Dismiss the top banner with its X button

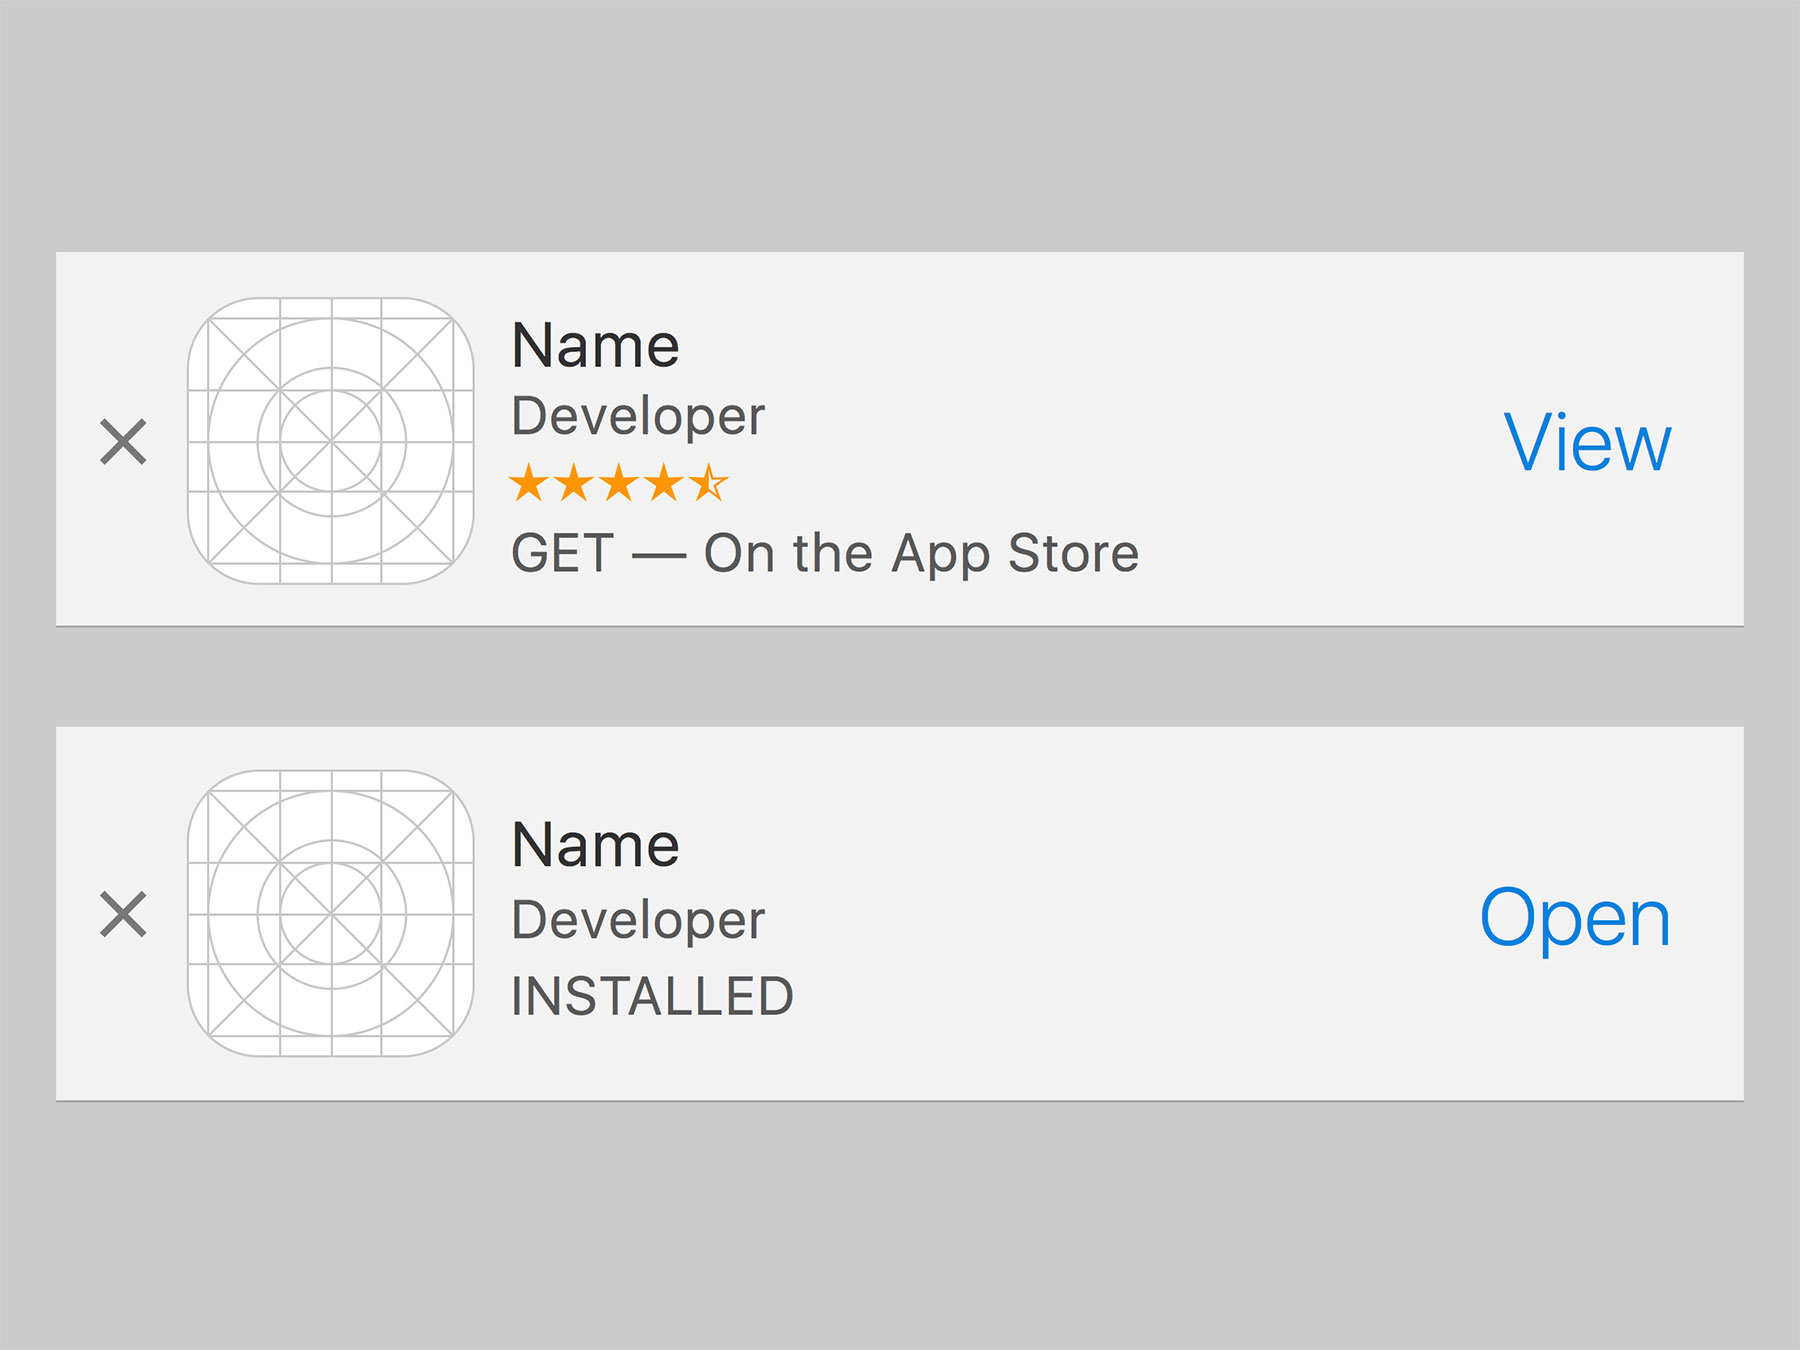coord(124,440)
